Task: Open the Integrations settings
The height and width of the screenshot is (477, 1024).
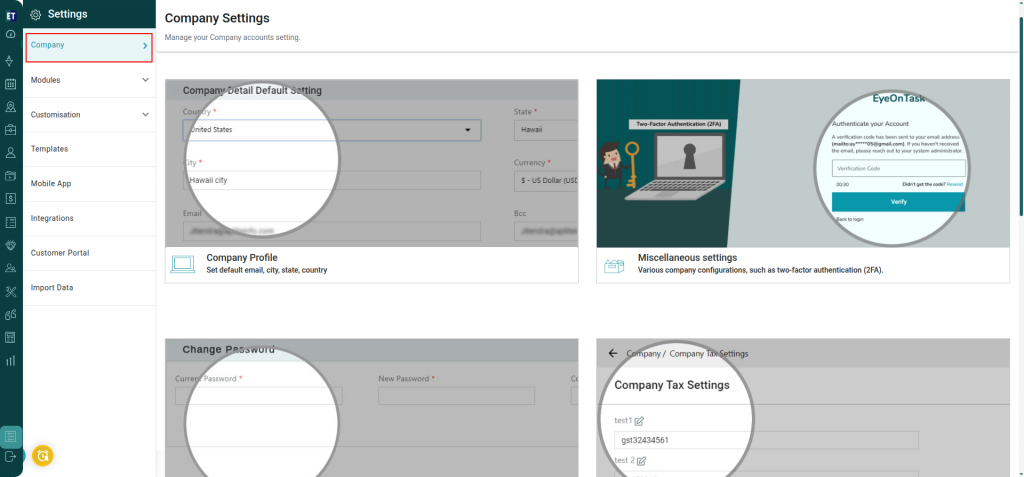Action: pyautogui.click(x=89, y=218)
